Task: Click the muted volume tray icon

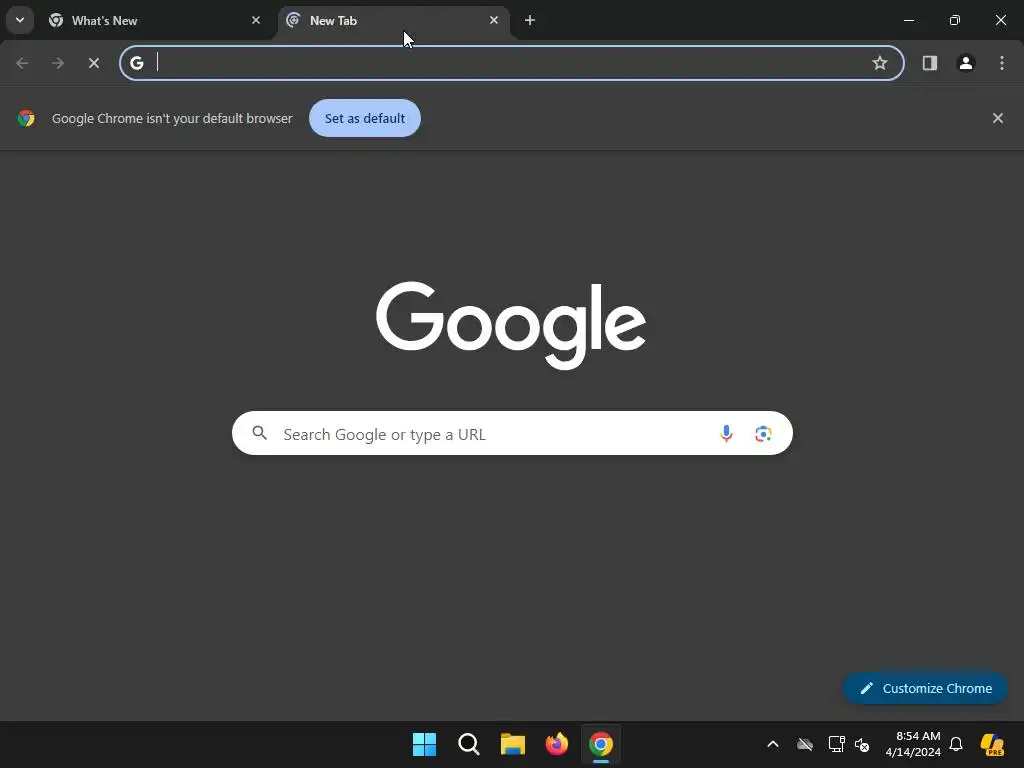Action: [862, 744]
